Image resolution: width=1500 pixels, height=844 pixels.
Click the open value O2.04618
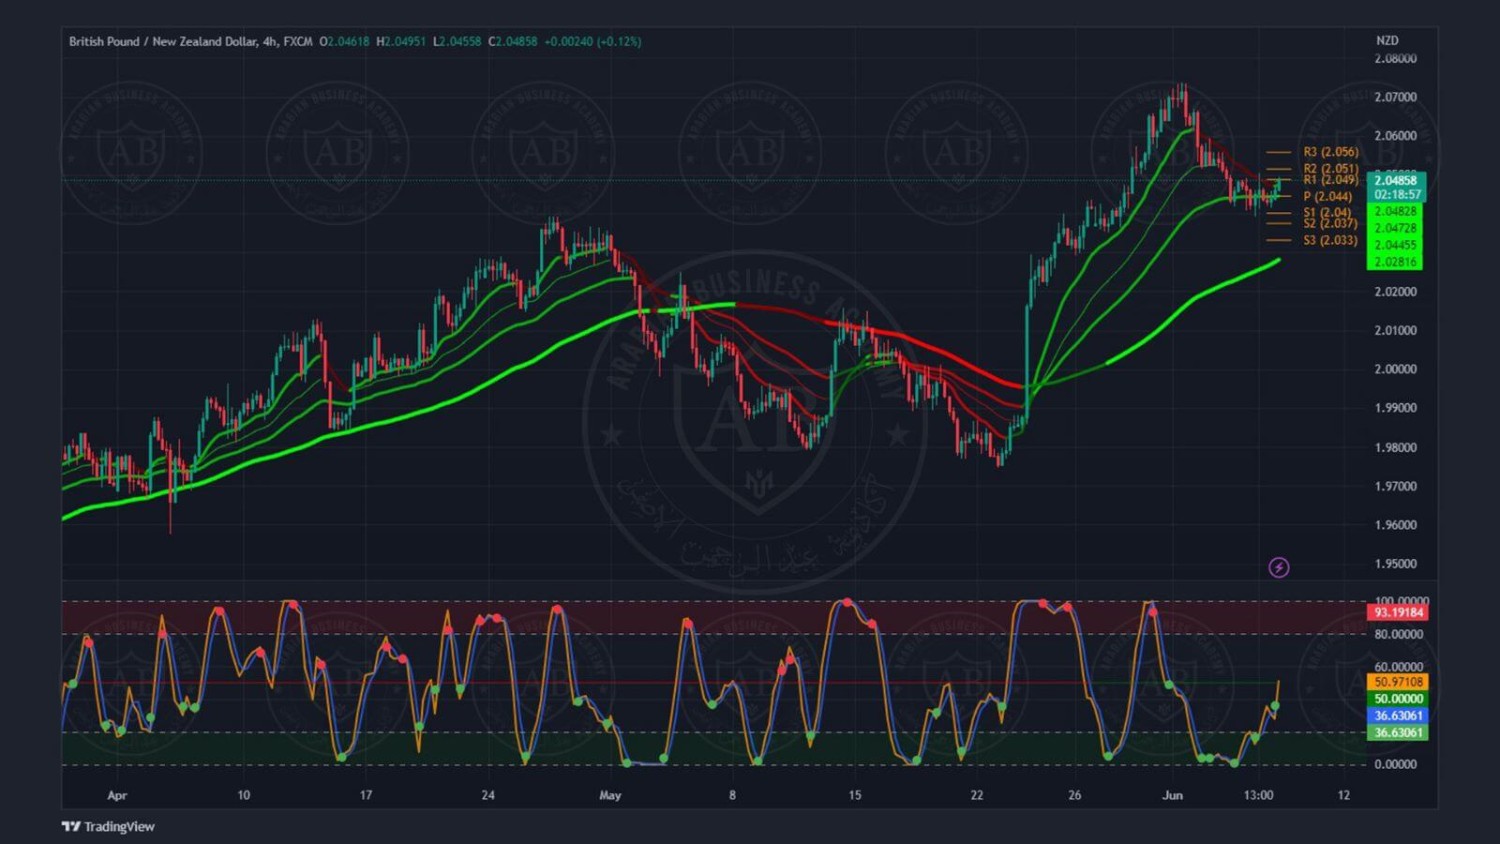pos(344,42)
